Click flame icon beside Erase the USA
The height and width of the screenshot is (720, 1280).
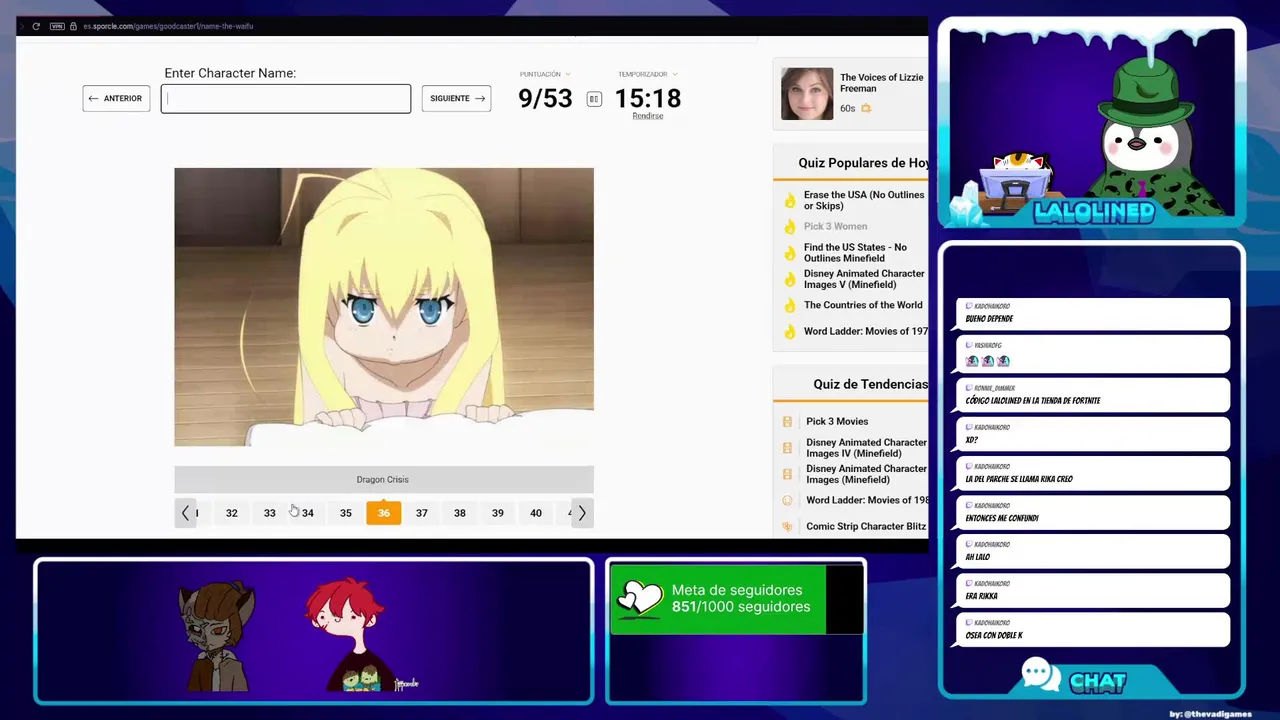click(x=789, y=201)
